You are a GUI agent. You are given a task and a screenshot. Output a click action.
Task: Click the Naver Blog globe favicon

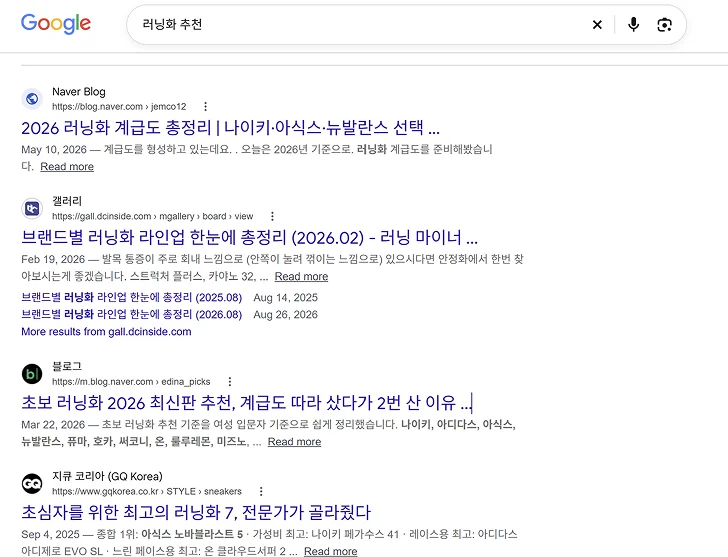click(x=32, y=98)
